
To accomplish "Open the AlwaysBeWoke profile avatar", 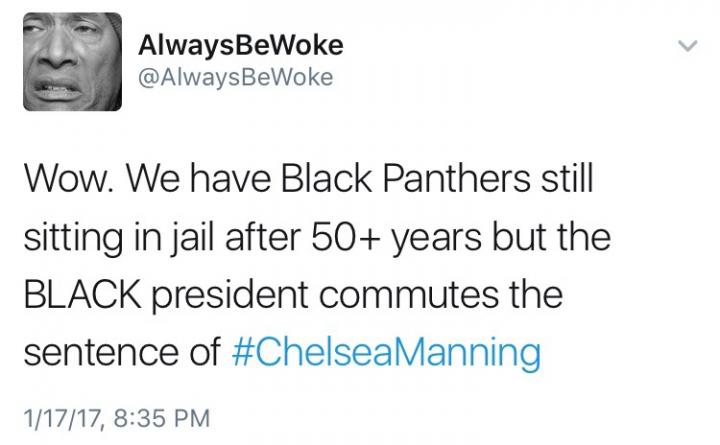I will pos(73,62).
